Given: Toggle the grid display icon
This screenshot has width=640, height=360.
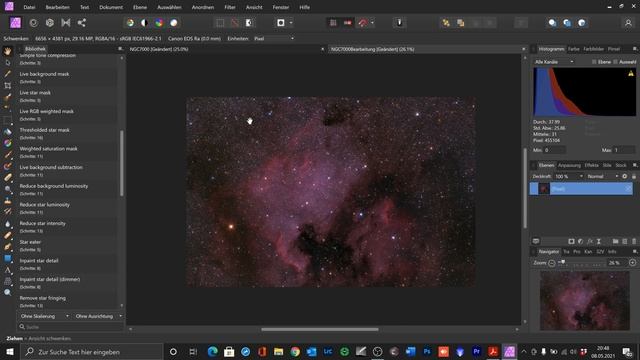Looking at the screenshot, I should [333, 23].
